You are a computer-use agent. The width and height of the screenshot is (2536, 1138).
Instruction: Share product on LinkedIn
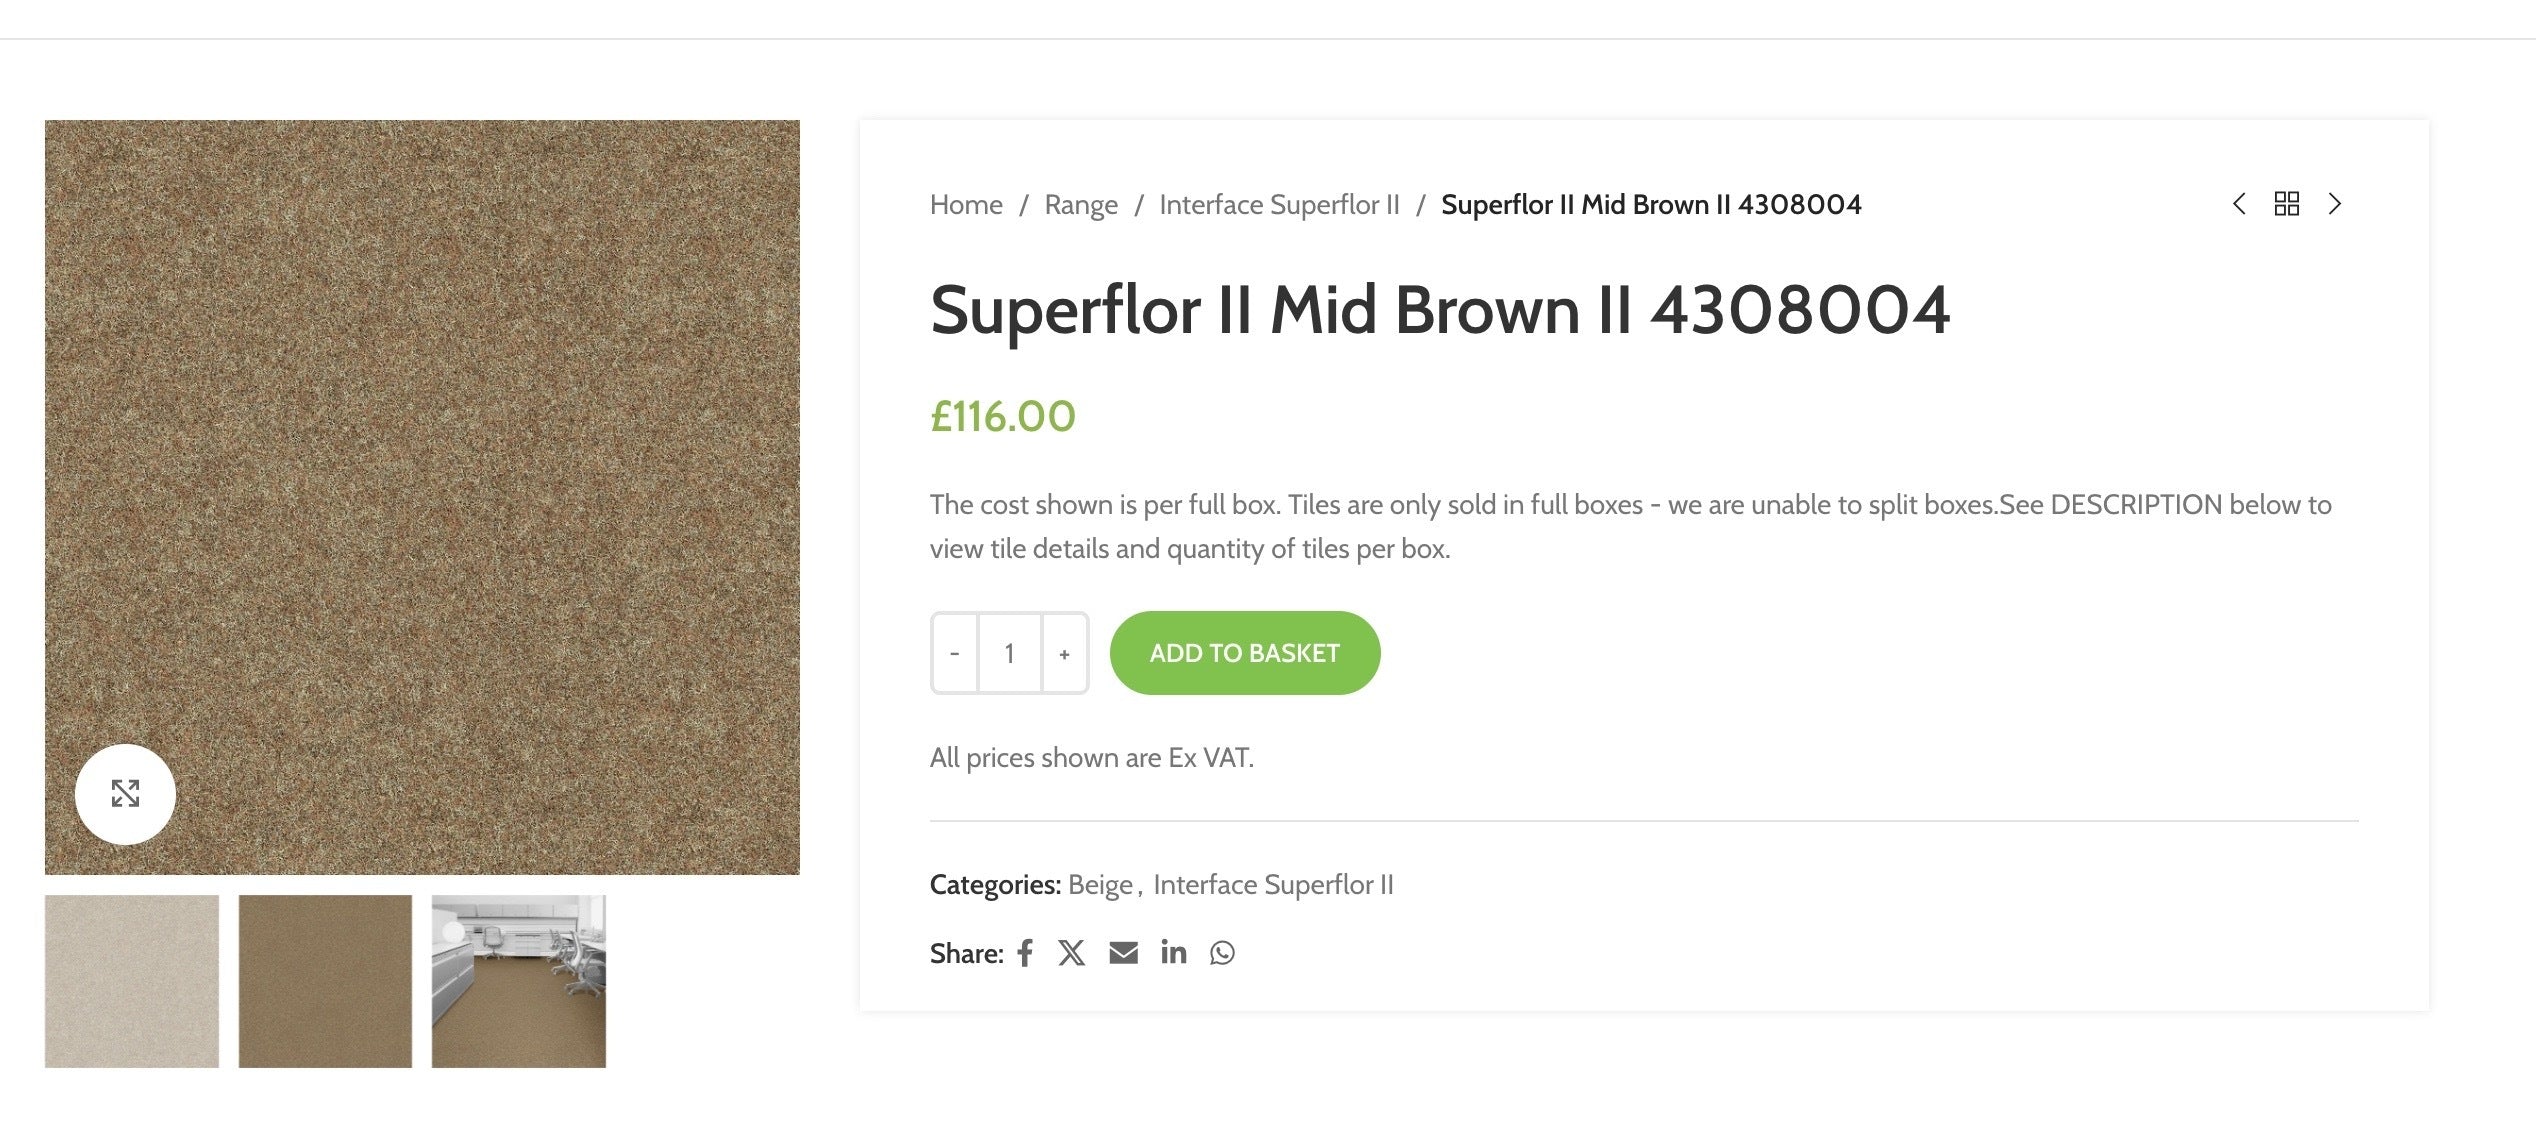[1173, 953]
